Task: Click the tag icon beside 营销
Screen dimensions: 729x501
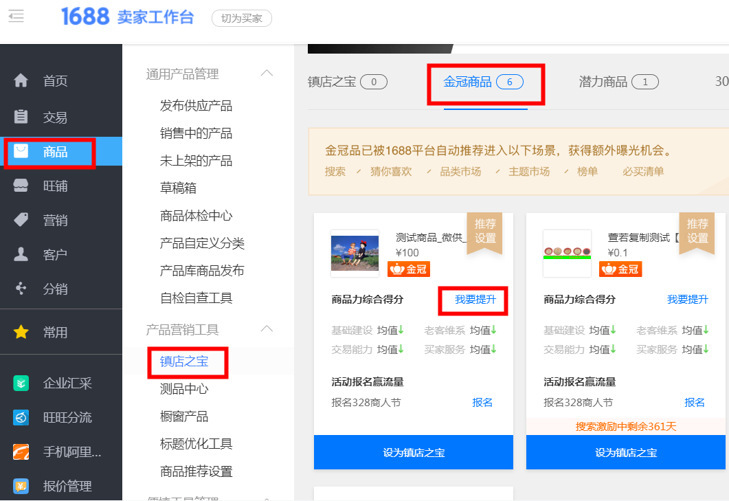Action: [x=21, y=219]
